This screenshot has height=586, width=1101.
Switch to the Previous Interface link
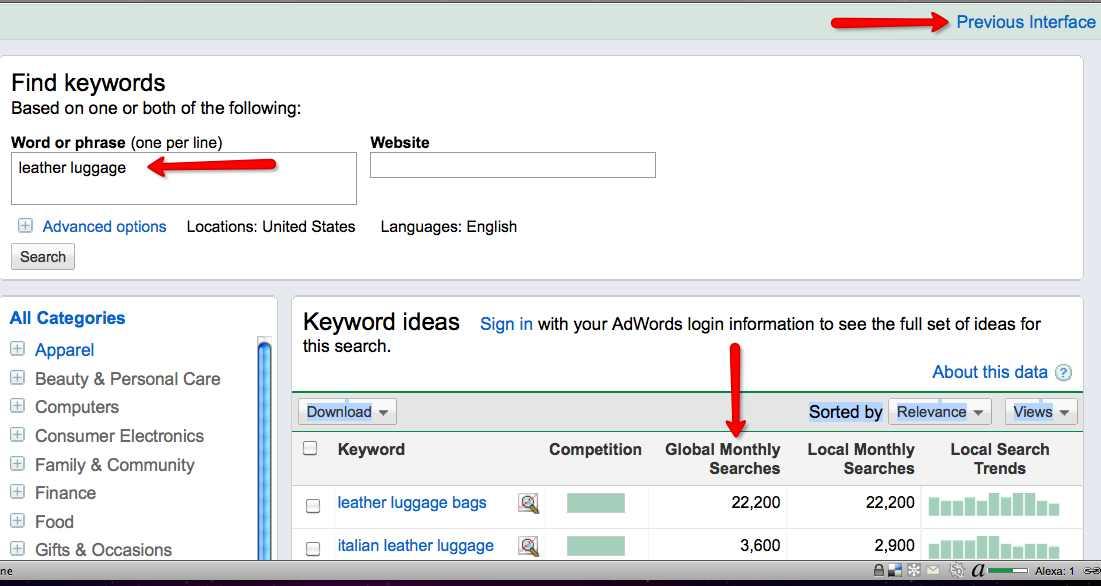pos(1025,22)
